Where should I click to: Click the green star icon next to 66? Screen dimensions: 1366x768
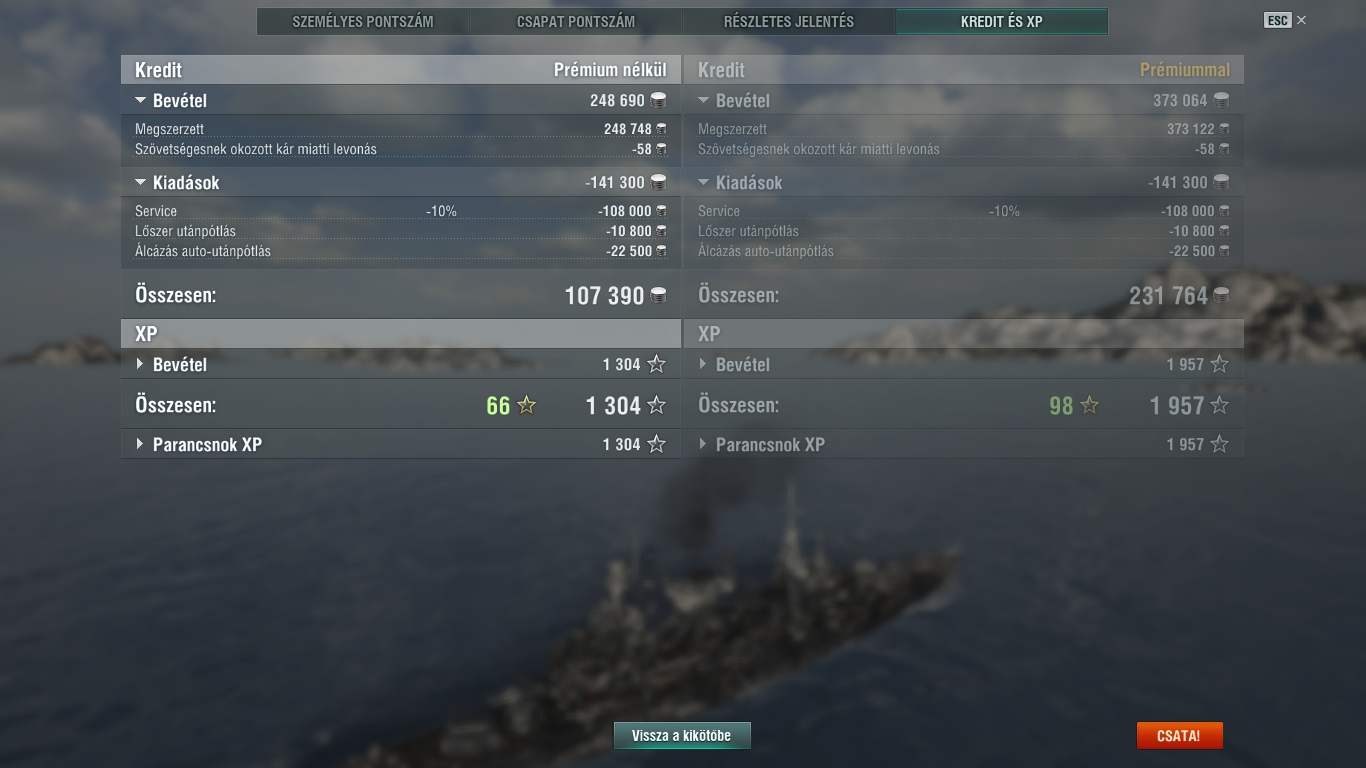[526, 405]
